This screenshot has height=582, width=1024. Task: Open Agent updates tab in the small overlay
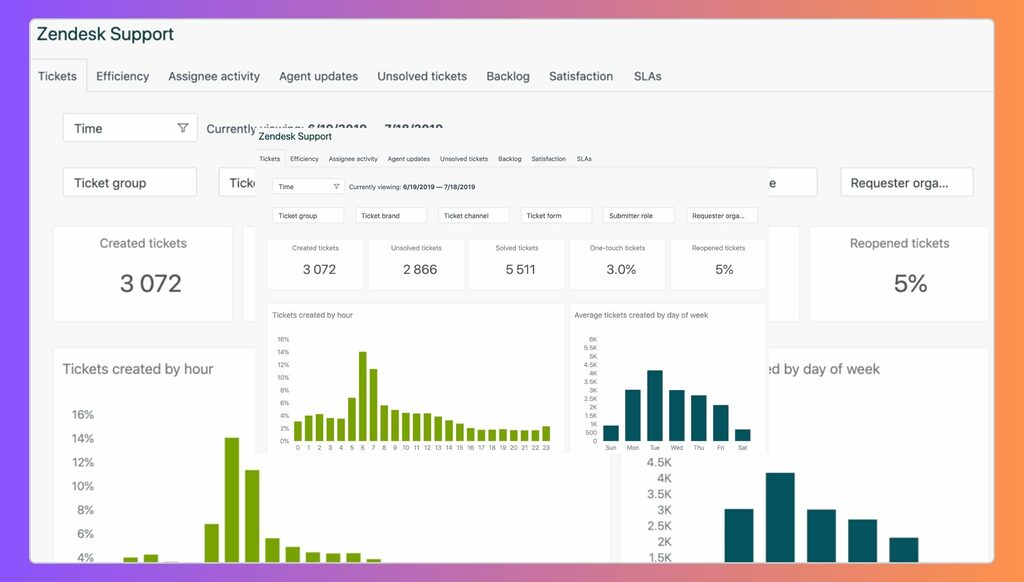(409, 159)
